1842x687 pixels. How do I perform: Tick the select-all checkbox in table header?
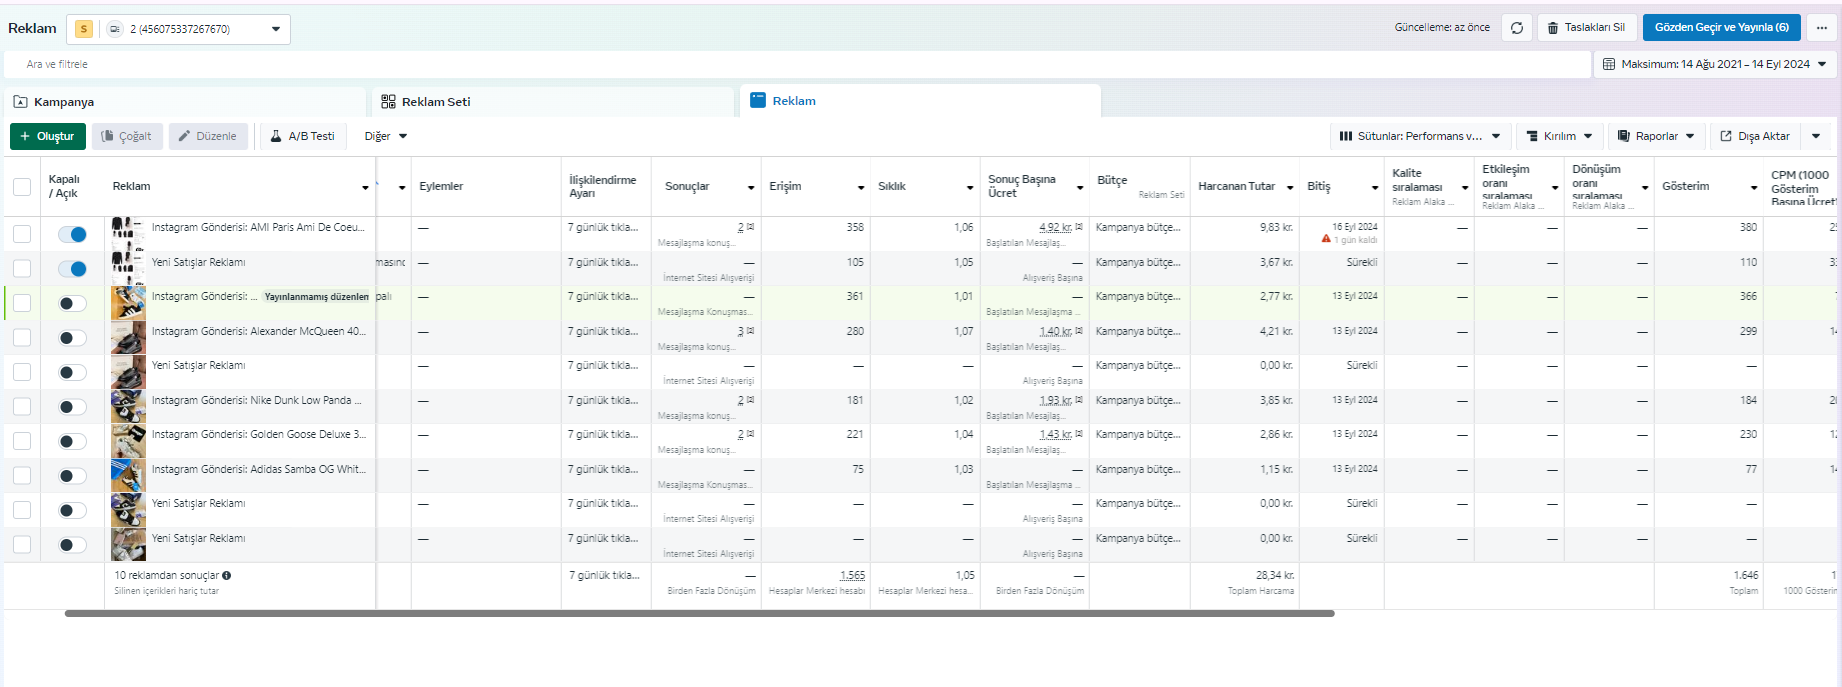point(22,187)
